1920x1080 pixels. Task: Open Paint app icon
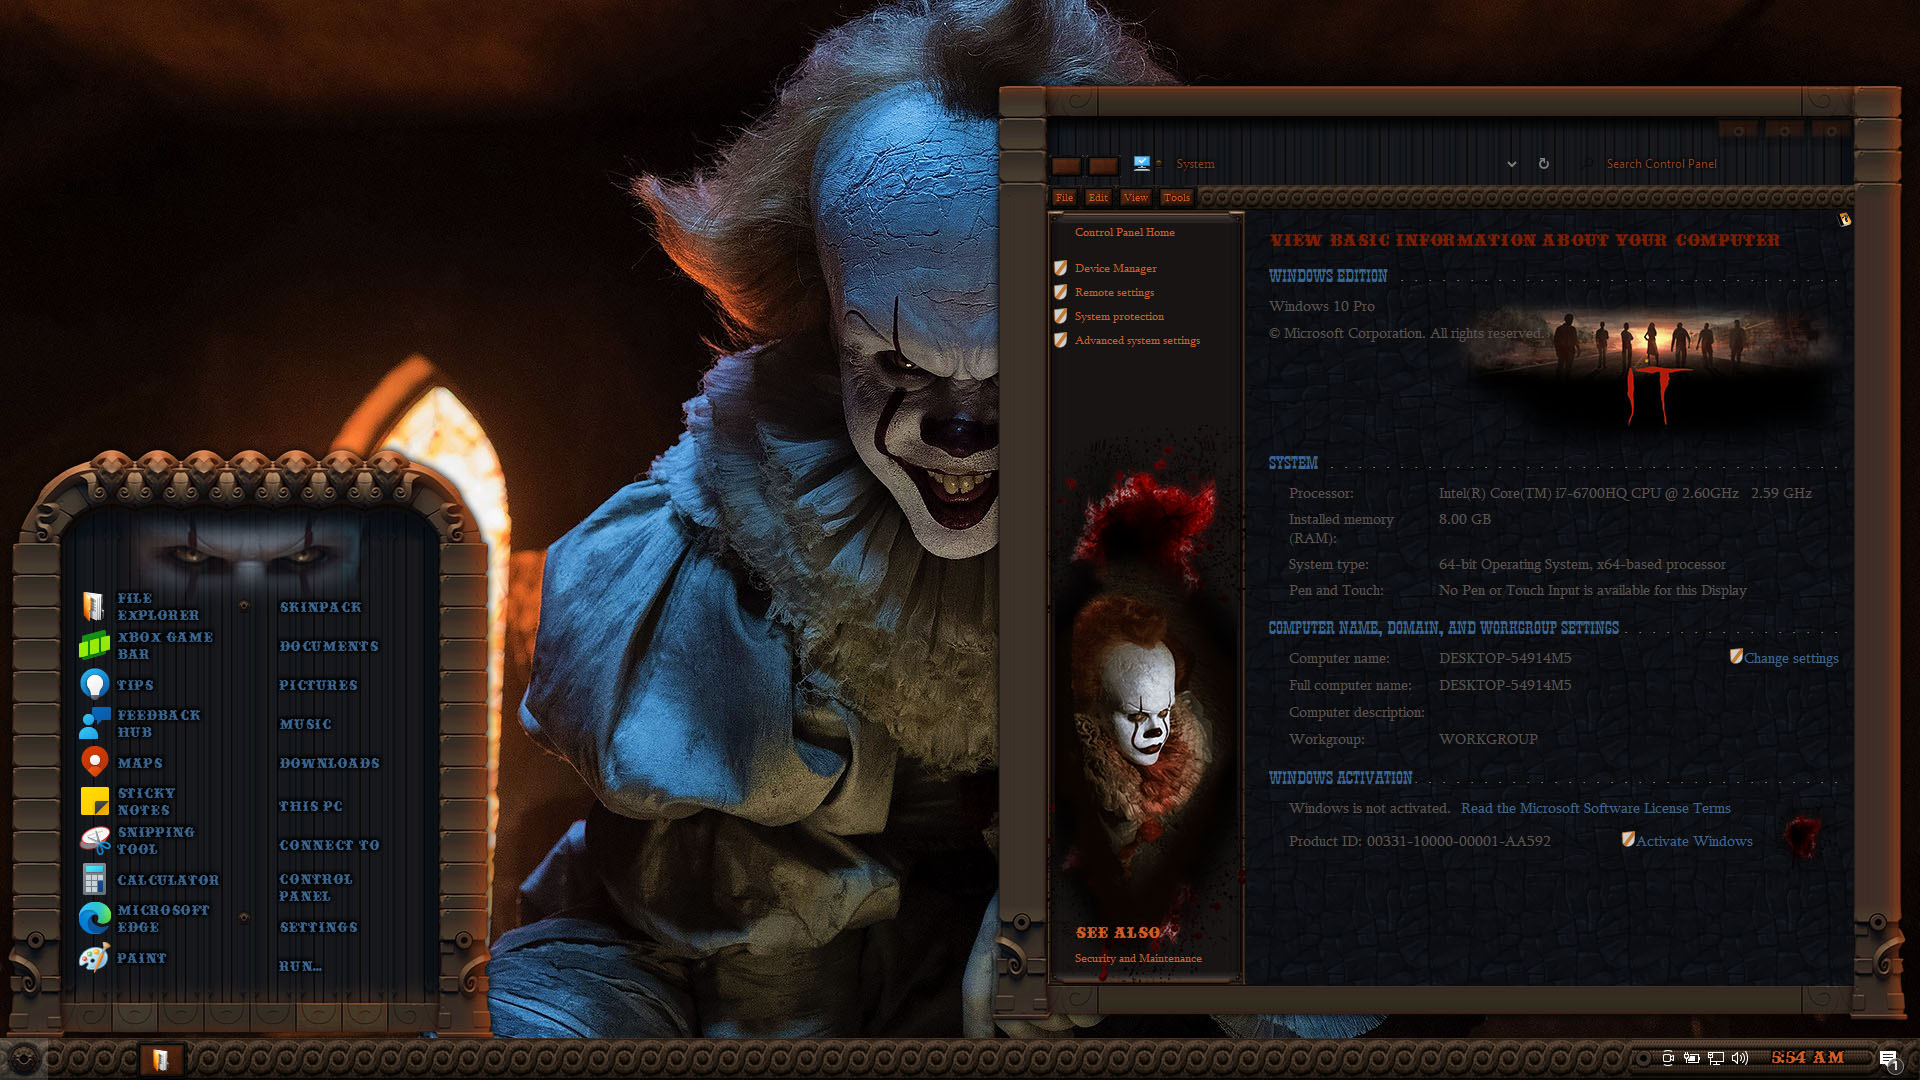click(94, 957)
